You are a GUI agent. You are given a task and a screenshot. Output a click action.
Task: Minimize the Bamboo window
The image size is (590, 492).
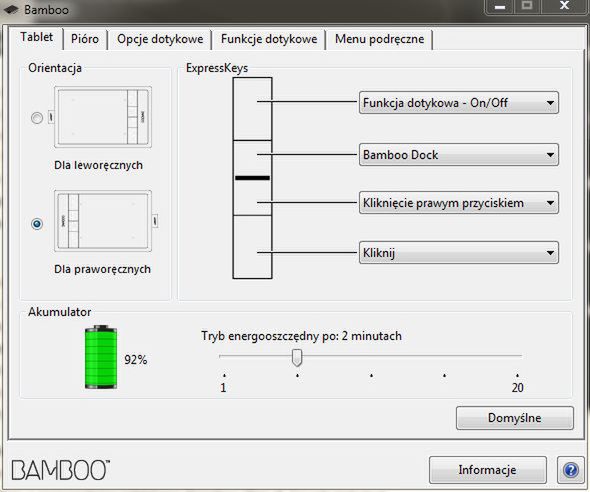click(500, 7)
